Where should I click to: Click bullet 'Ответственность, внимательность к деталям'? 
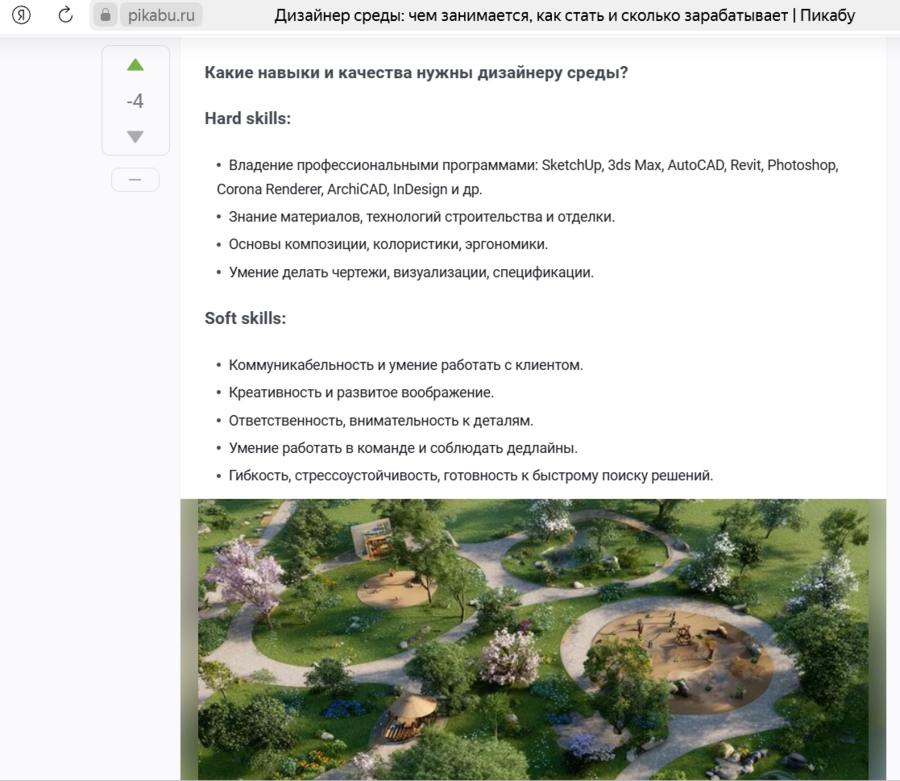pyautogui.click(x=381, y=421)
